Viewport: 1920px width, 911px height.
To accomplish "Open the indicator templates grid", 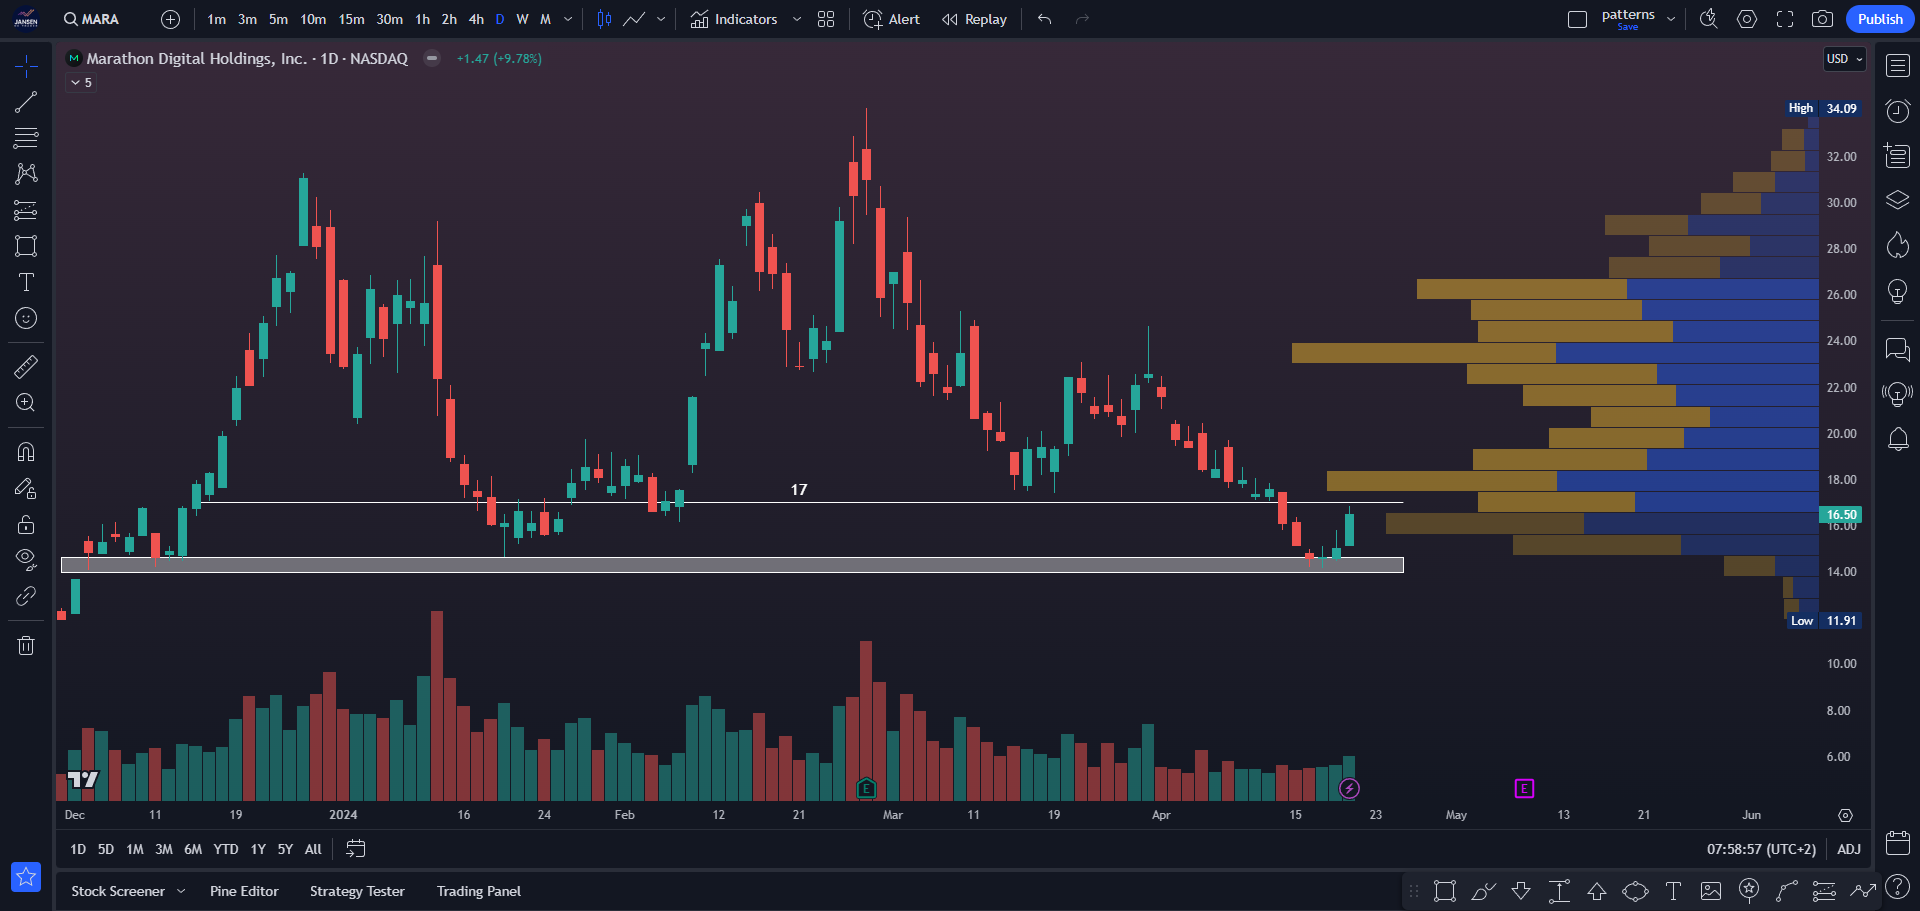I will pyautogui.click(x=826, y=19).
